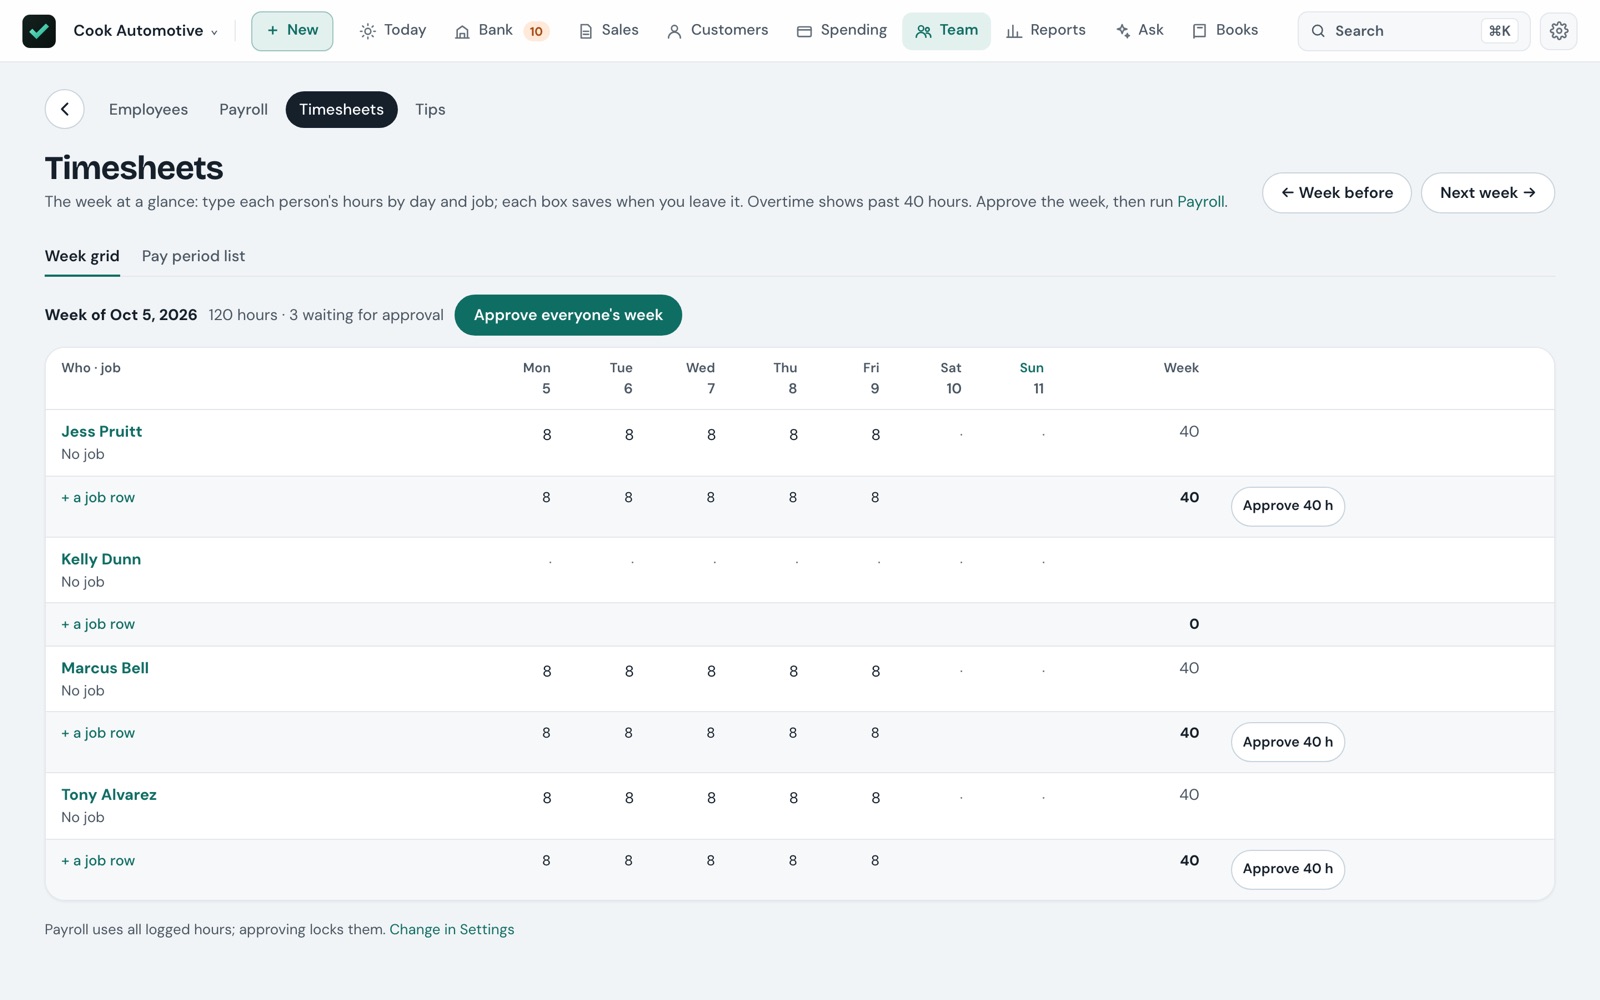Open the Sales section
The height and width of the screenshot is (1000, 1600).
click(x=608, y=31)
